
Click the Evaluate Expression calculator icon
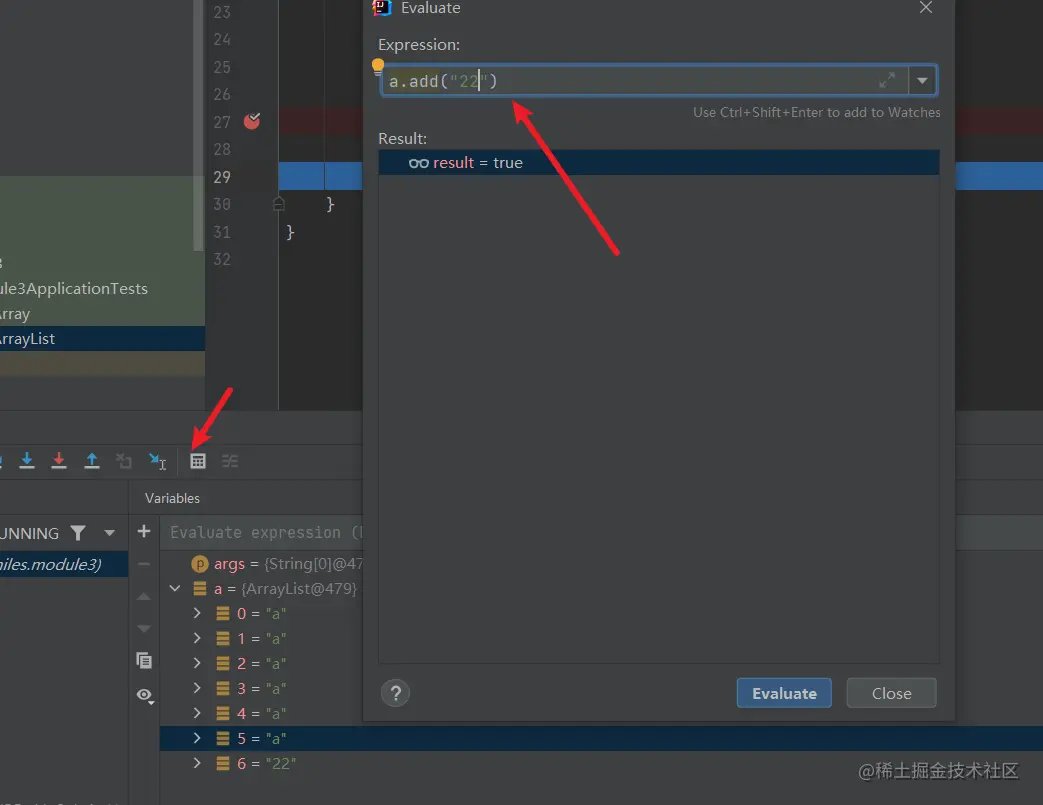(198, 460)
